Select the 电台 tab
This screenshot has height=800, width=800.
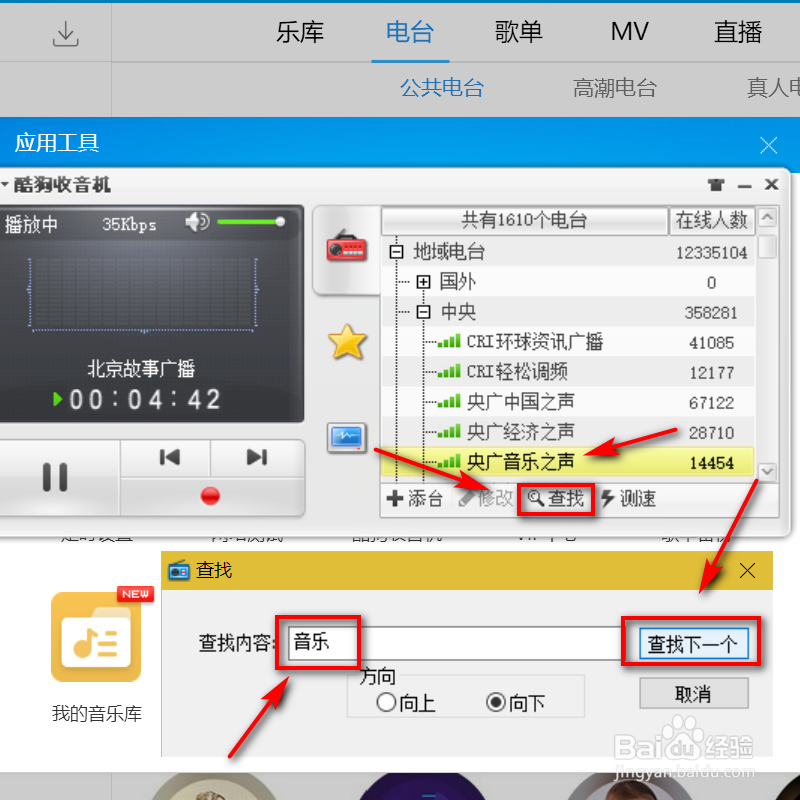(410, 32)
